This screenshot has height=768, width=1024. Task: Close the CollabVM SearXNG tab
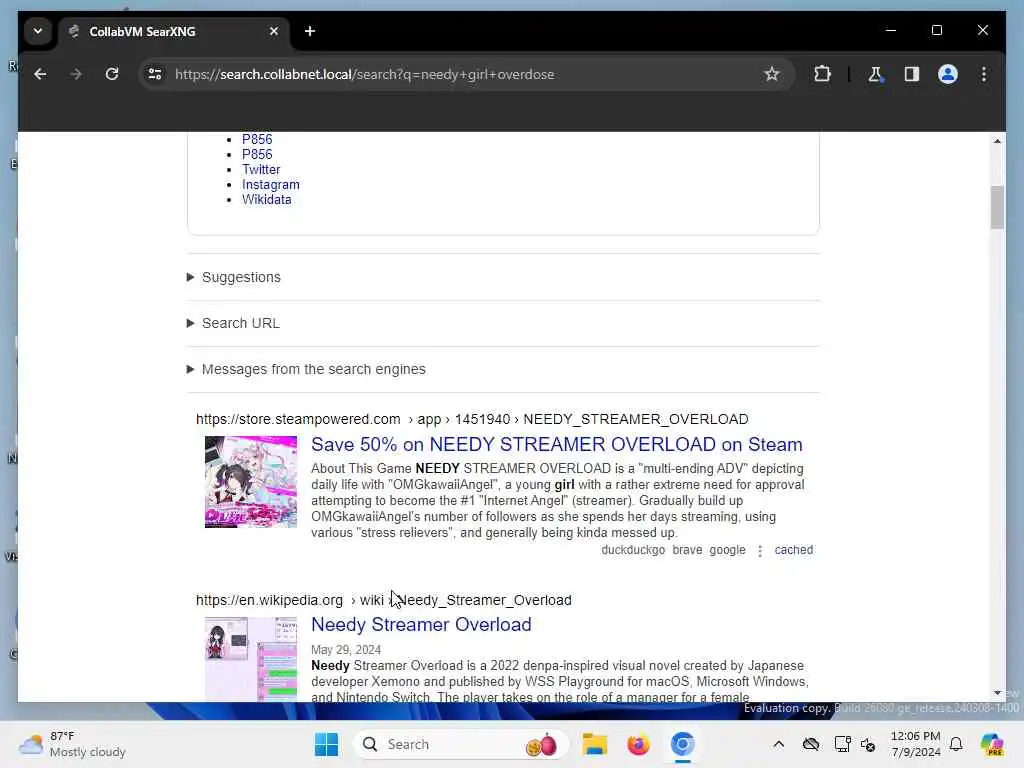click(x=274, y=31)
